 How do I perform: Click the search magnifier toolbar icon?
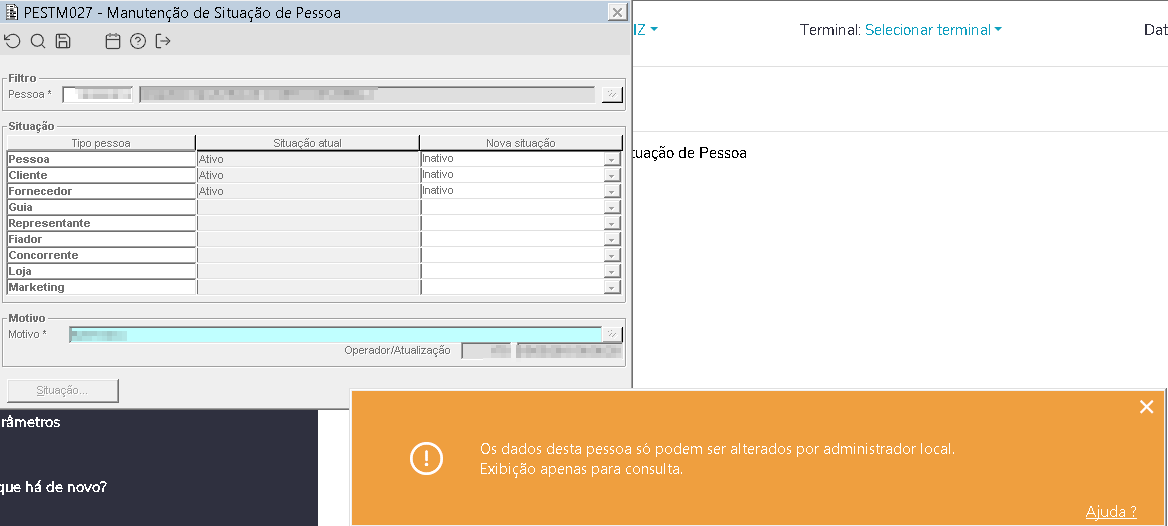click(38, 42)
